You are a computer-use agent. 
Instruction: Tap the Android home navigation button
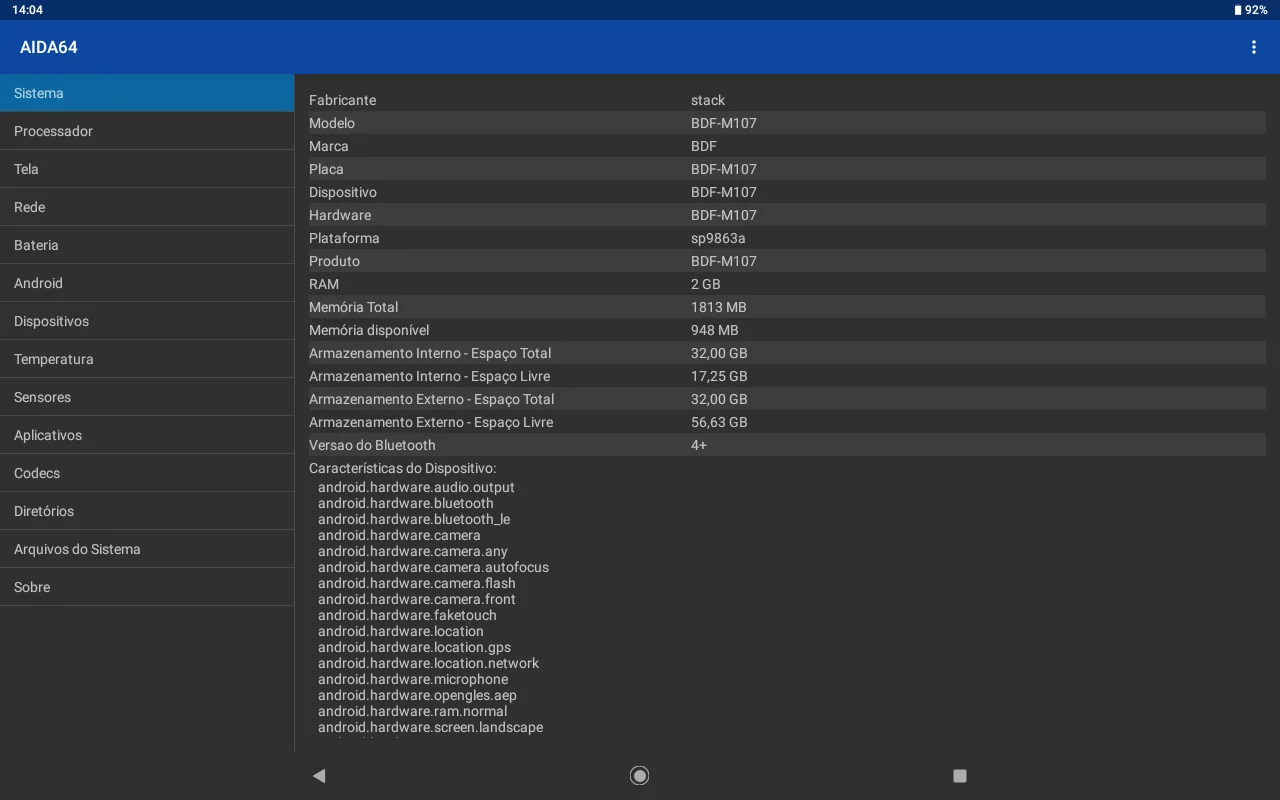pos(640,775)
